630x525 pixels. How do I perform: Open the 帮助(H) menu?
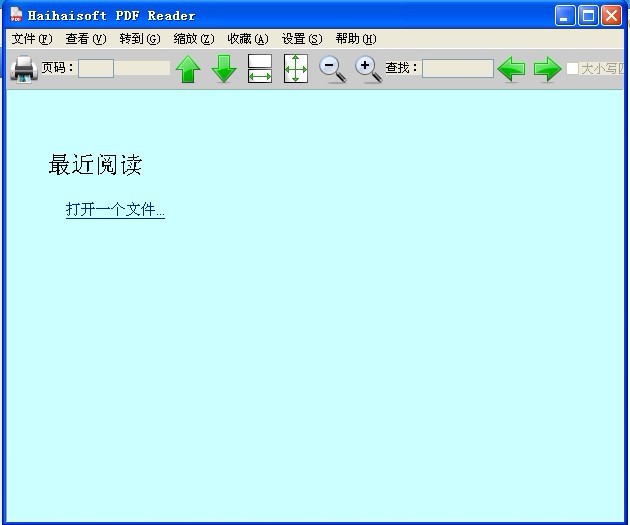click(356, 39)
